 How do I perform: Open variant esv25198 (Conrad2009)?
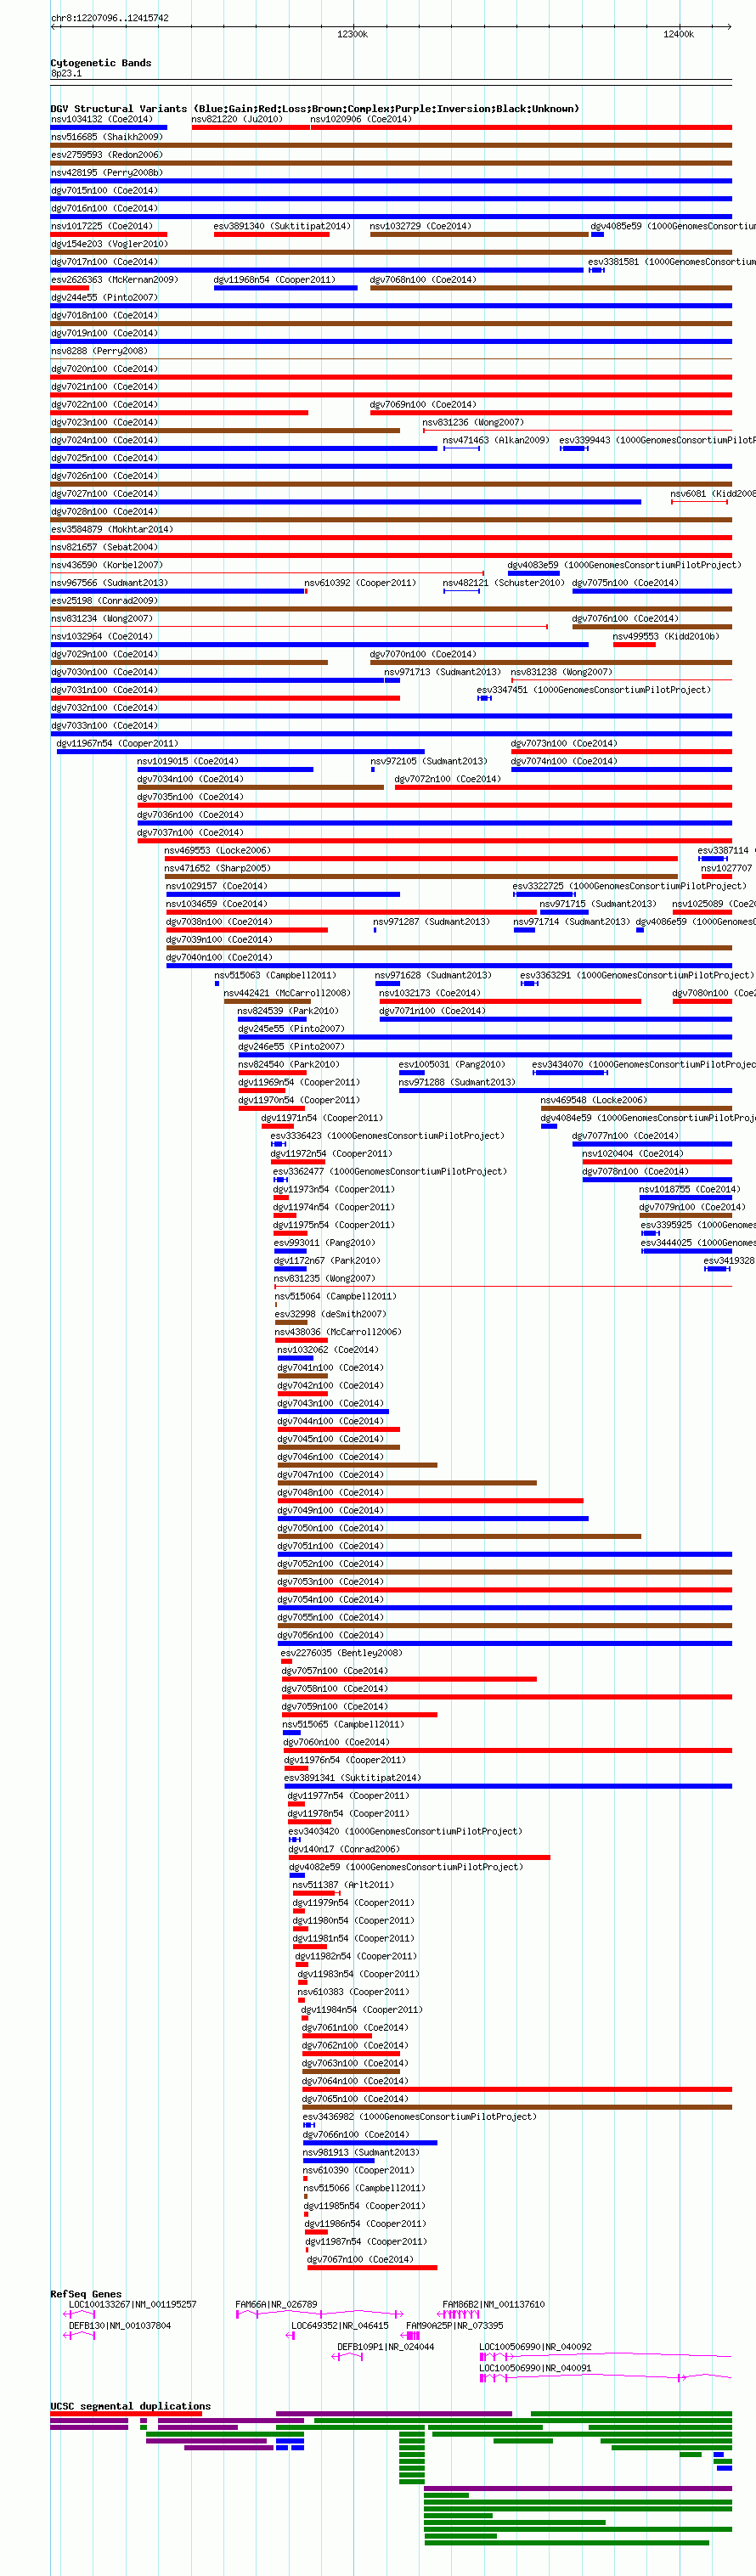pyautogui.click(x=104, y=601)
